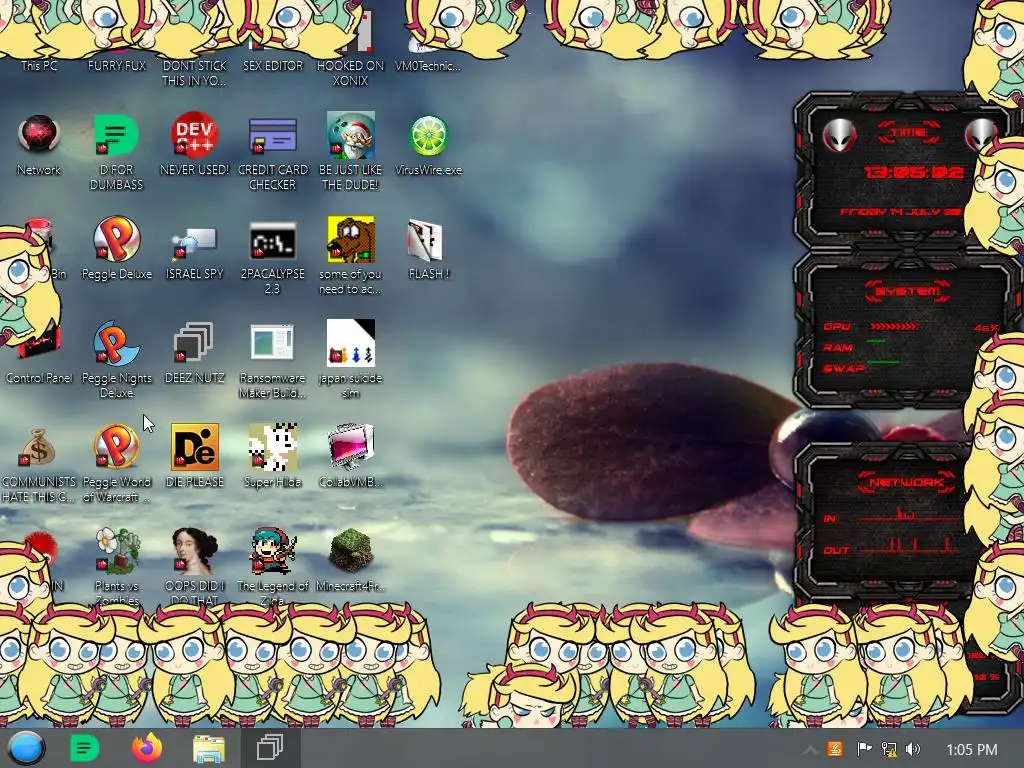Open the green document app in taskbar
The width and height of the screenshot is (1024, 768).
tap(84, 748)
